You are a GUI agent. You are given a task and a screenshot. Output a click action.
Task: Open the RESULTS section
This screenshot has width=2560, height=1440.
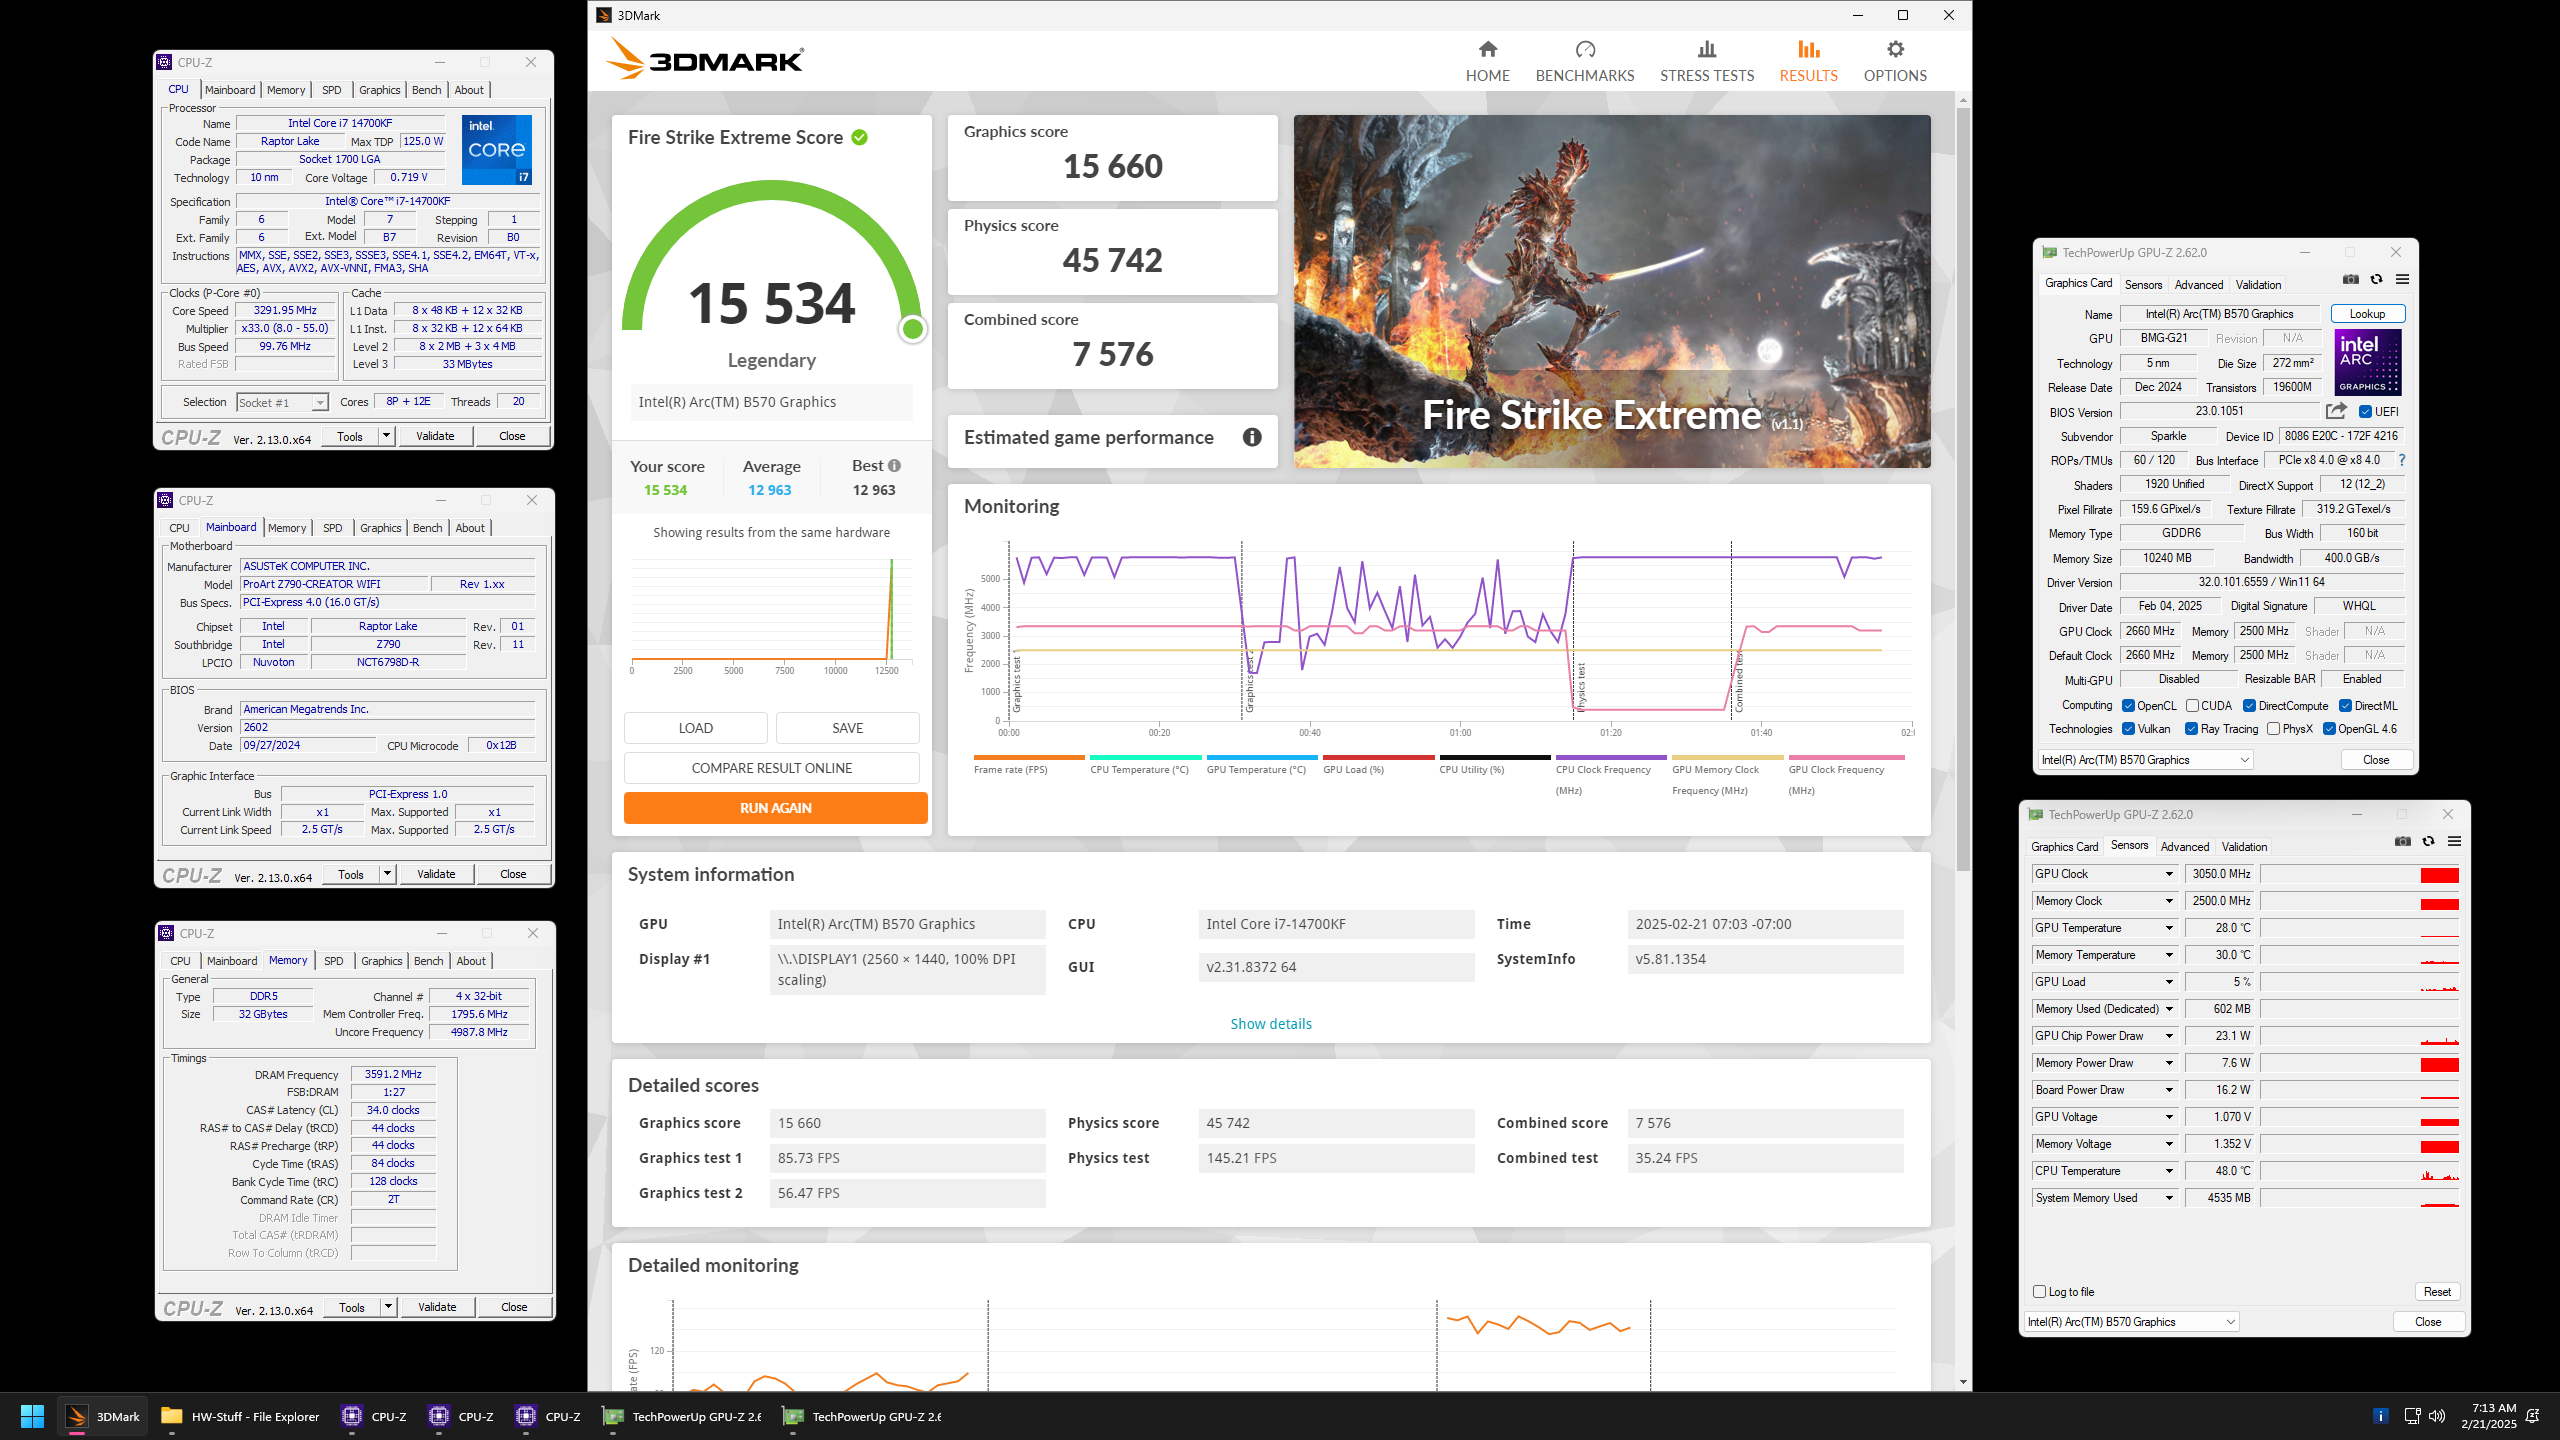1808,61
